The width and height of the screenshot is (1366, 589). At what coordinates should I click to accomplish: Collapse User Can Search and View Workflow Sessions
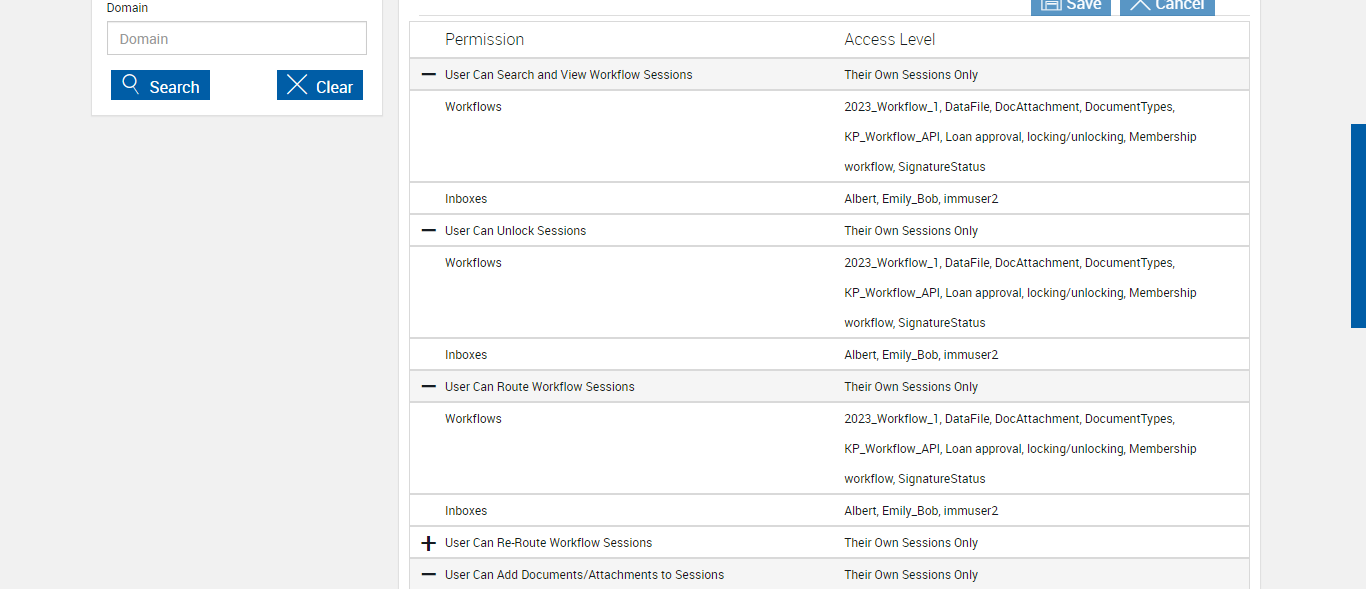click(429, 75)
